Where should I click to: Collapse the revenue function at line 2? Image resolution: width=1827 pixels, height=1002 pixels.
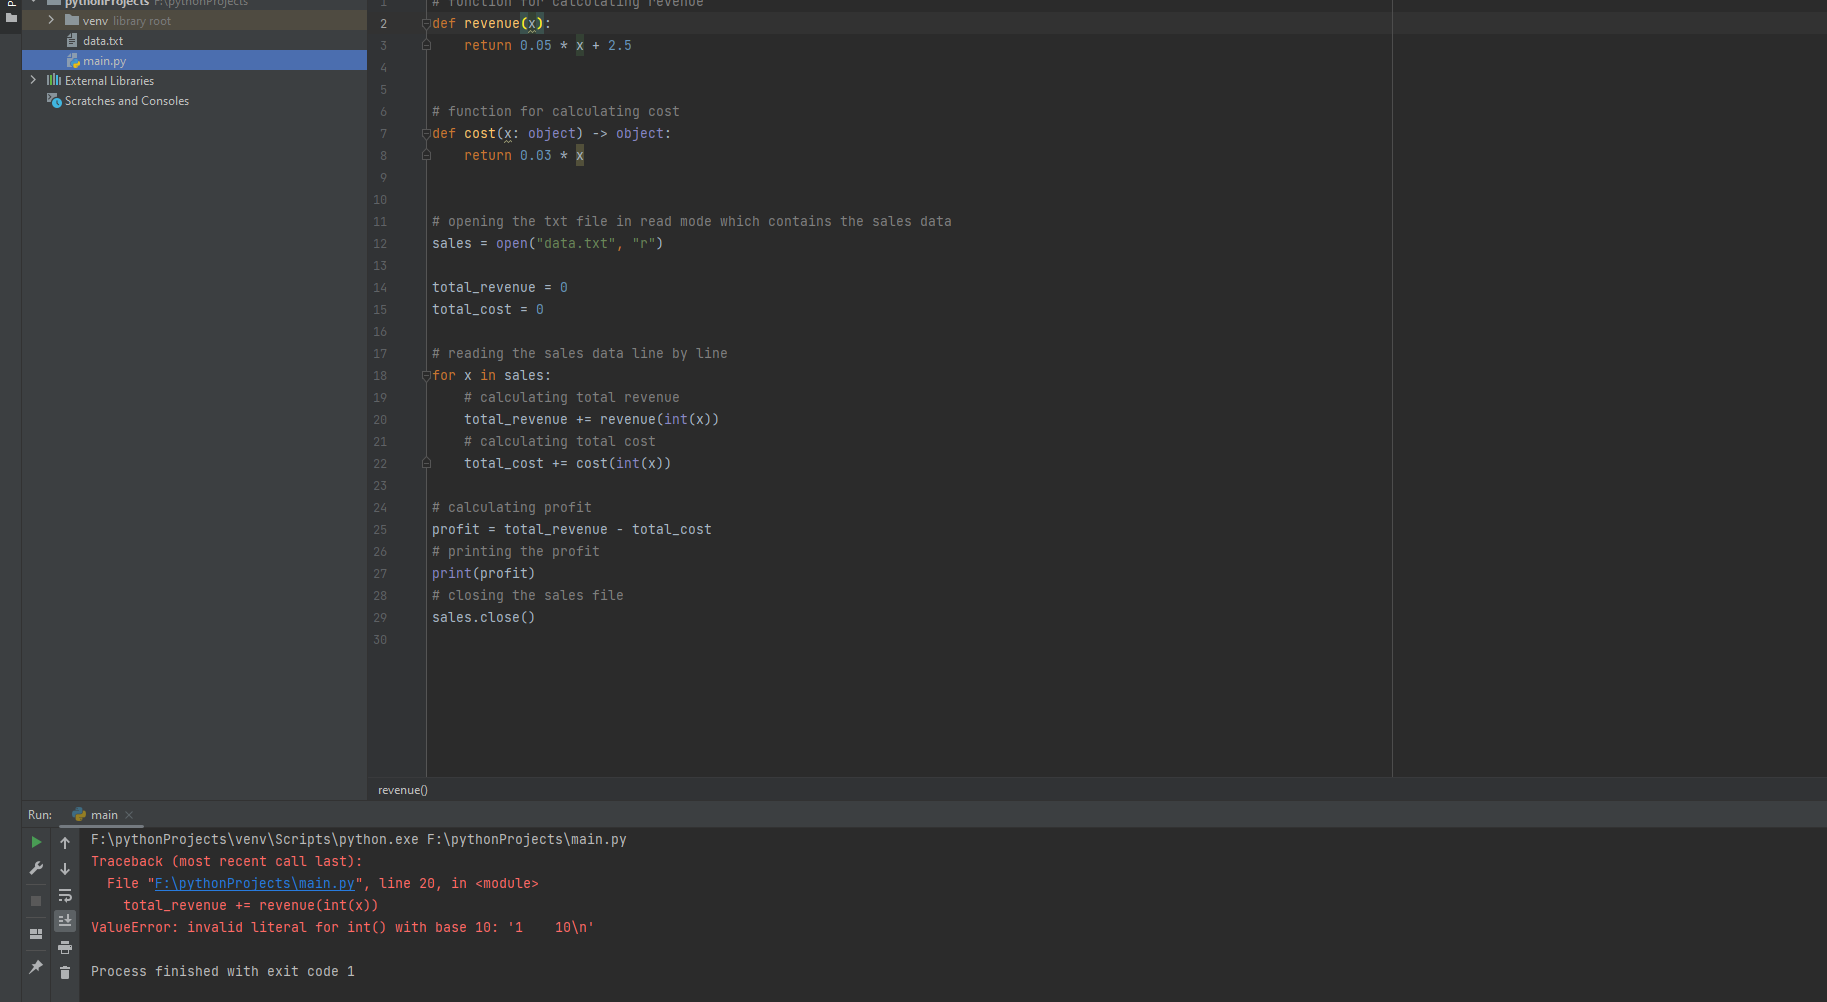[x=426, y=23]
